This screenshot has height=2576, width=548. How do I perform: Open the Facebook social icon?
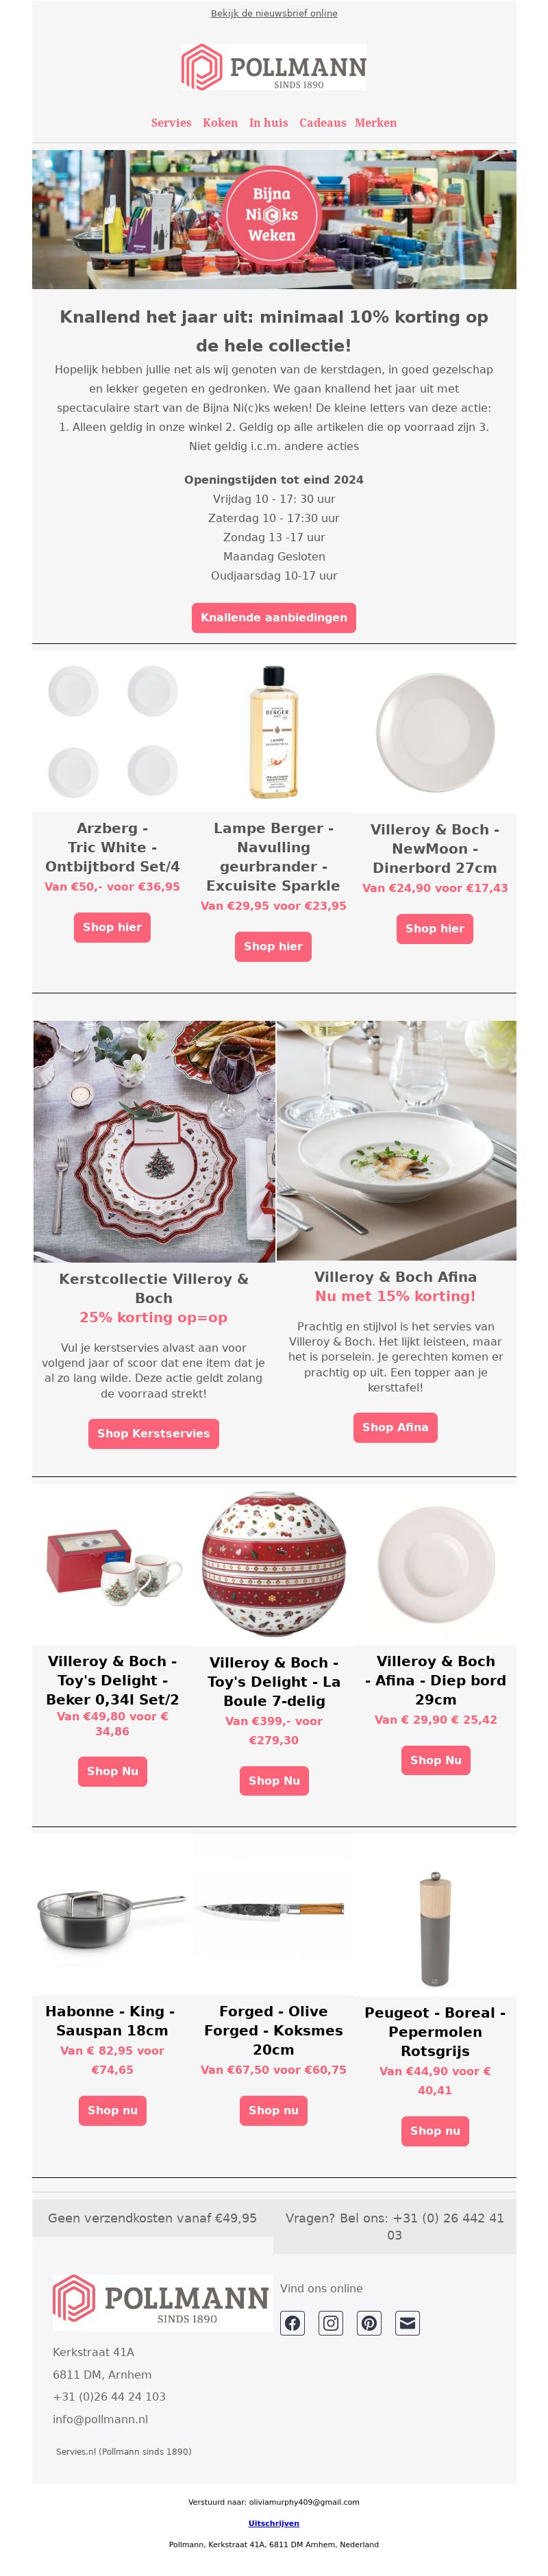(x=292, y=2322)
